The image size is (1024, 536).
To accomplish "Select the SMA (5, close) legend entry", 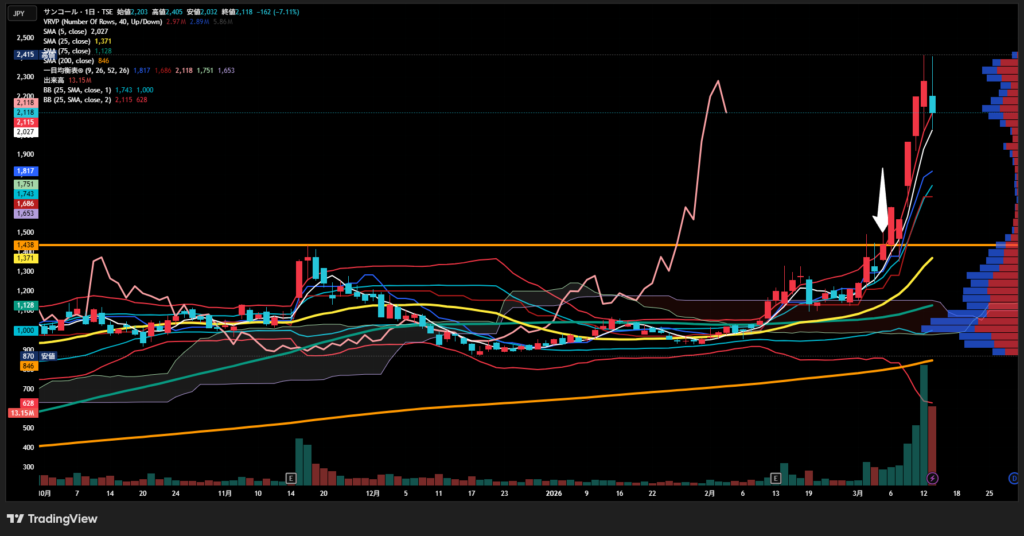I will coord(76,30).
